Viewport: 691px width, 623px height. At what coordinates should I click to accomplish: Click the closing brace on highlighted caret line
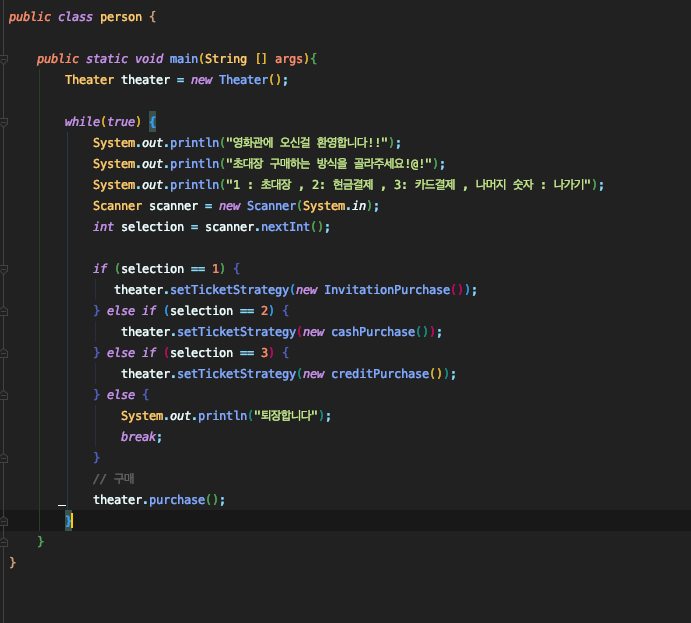click(68, 521)
